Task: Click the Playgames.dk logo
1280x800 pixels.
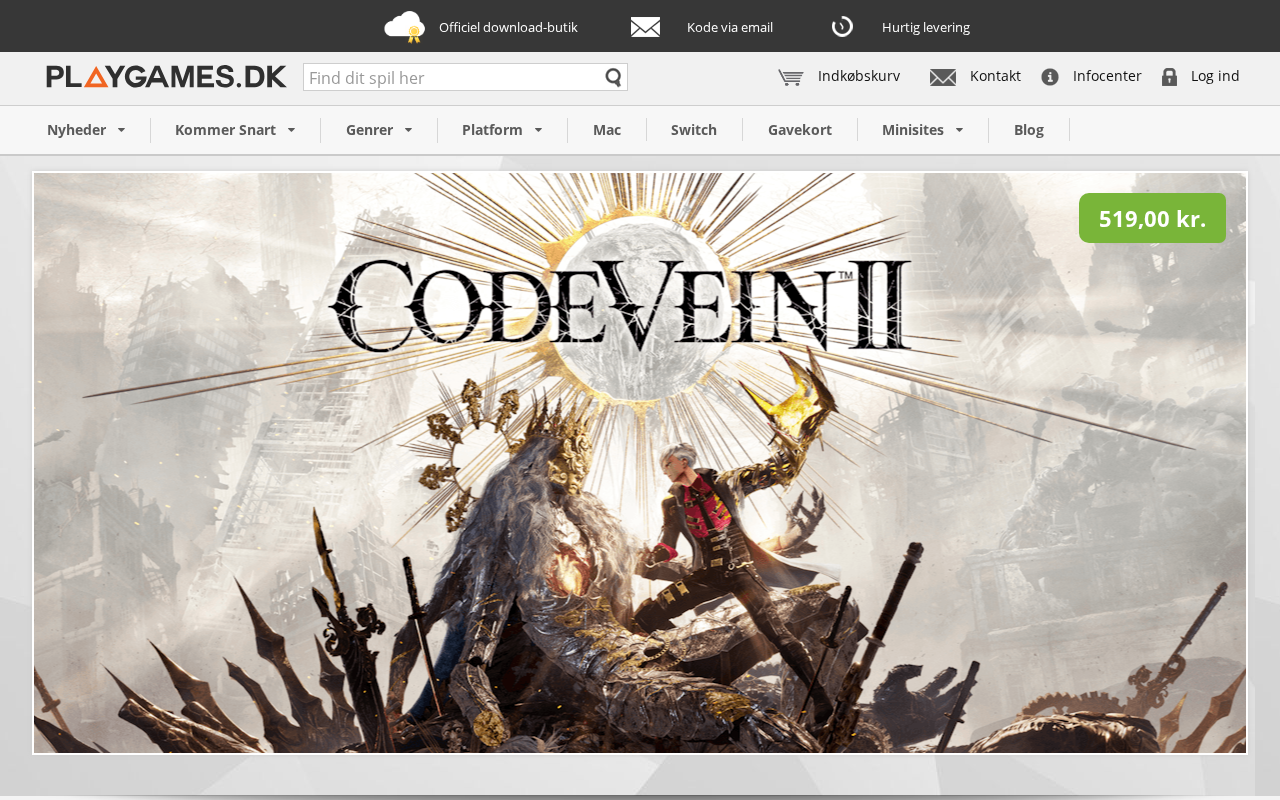Action: click(166, 77)
